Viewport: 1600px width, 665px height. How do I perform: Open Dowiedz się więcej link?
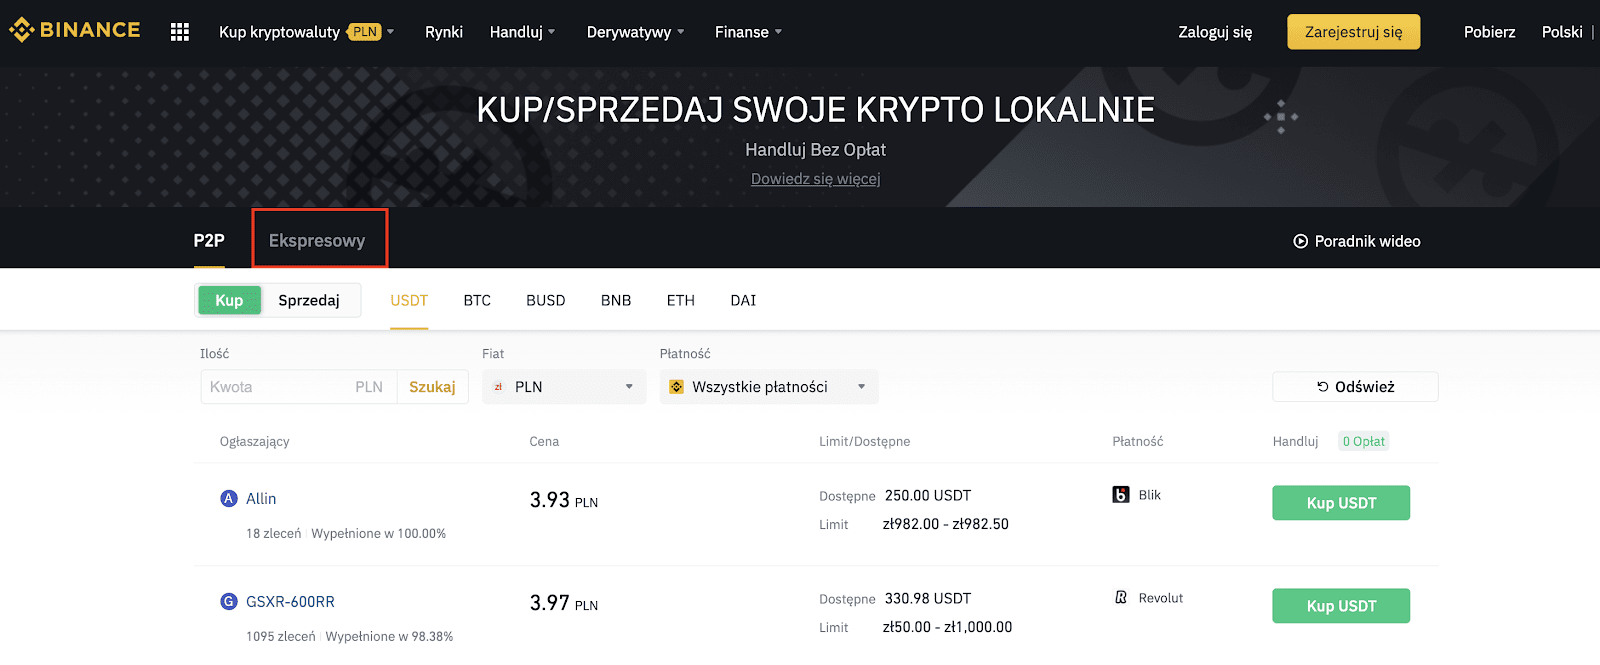coord(816,179)
